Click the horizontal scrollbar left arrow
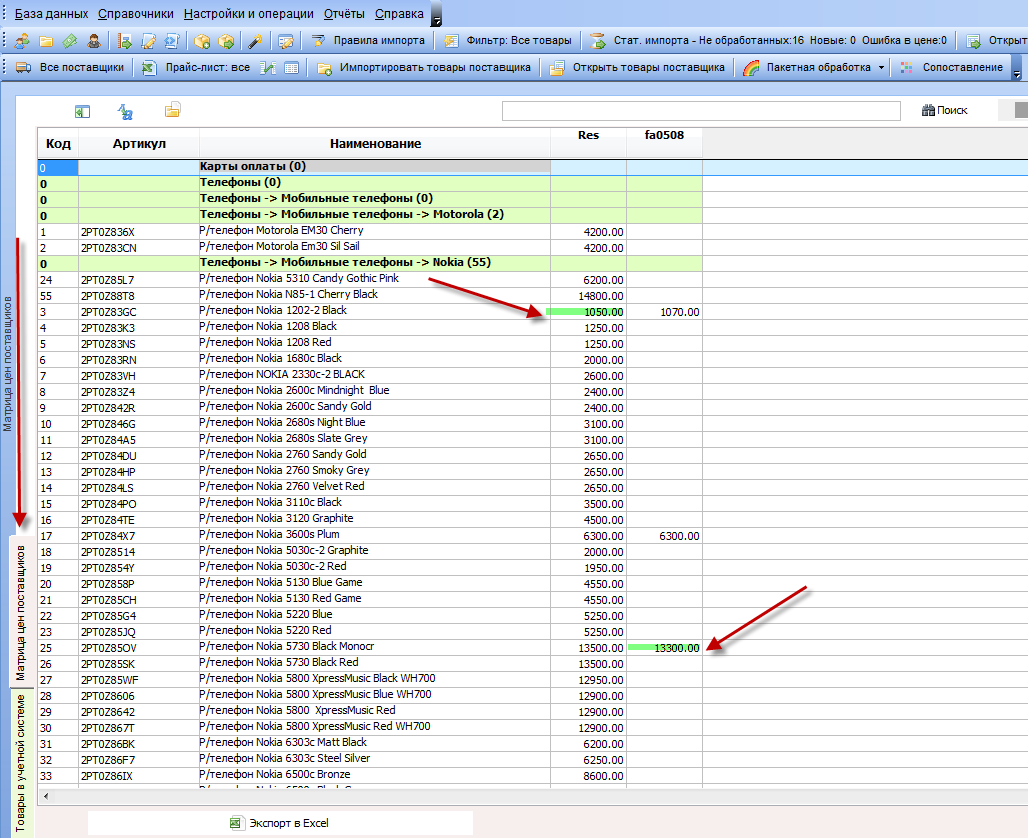 46,796
